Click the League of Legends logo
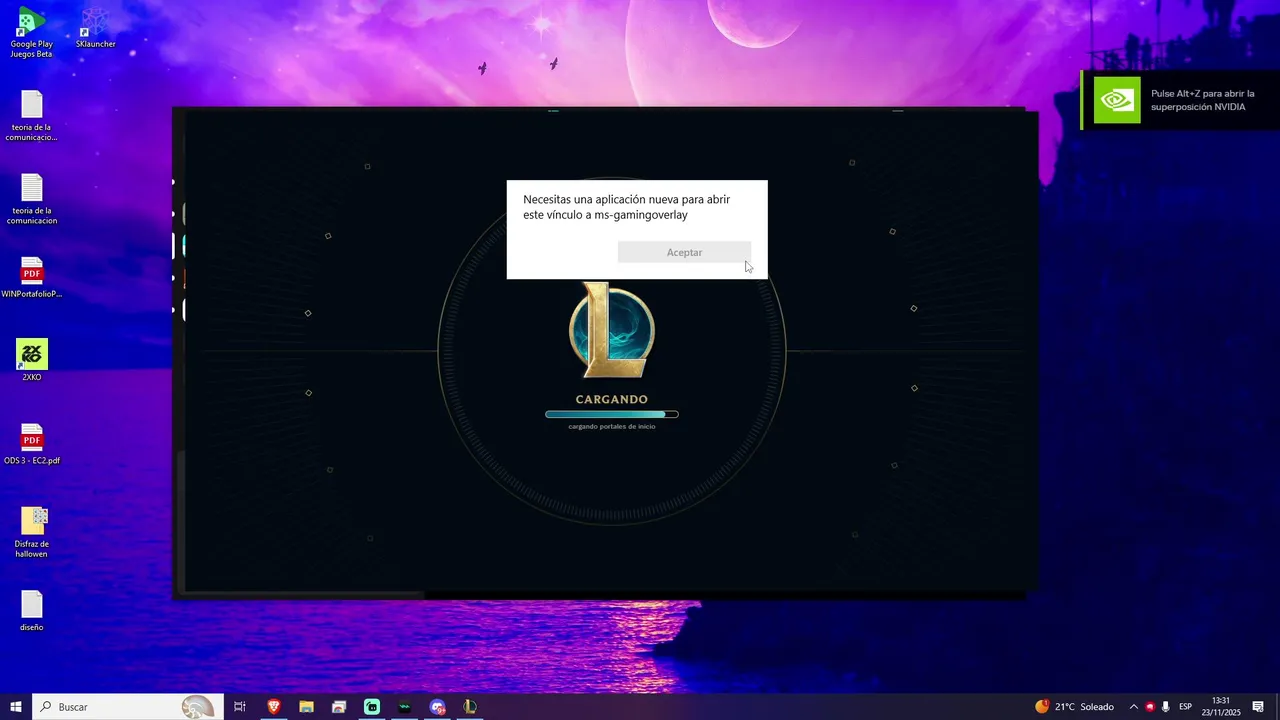 612,331
